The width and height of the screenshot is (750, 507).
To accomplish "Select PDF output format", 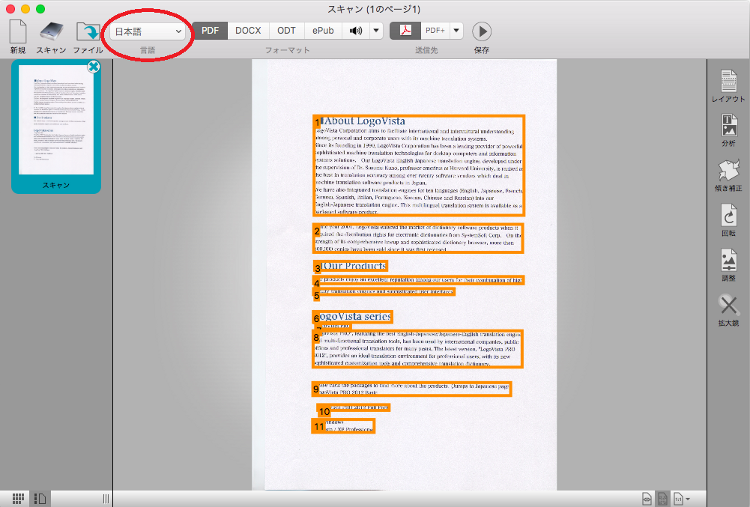I will pos(210,31).
